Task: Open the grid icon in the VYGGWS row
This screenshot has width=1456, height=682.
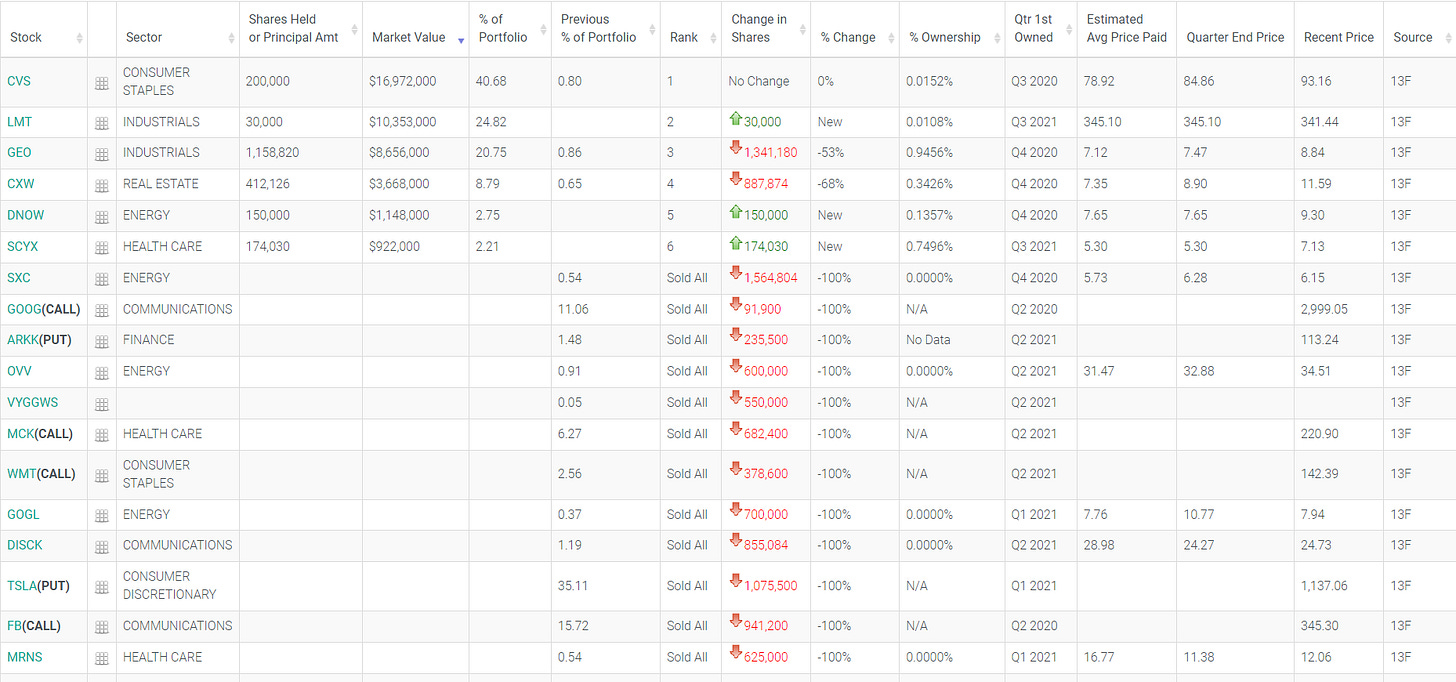Action: pyautogui.click(x=102, y=405)
